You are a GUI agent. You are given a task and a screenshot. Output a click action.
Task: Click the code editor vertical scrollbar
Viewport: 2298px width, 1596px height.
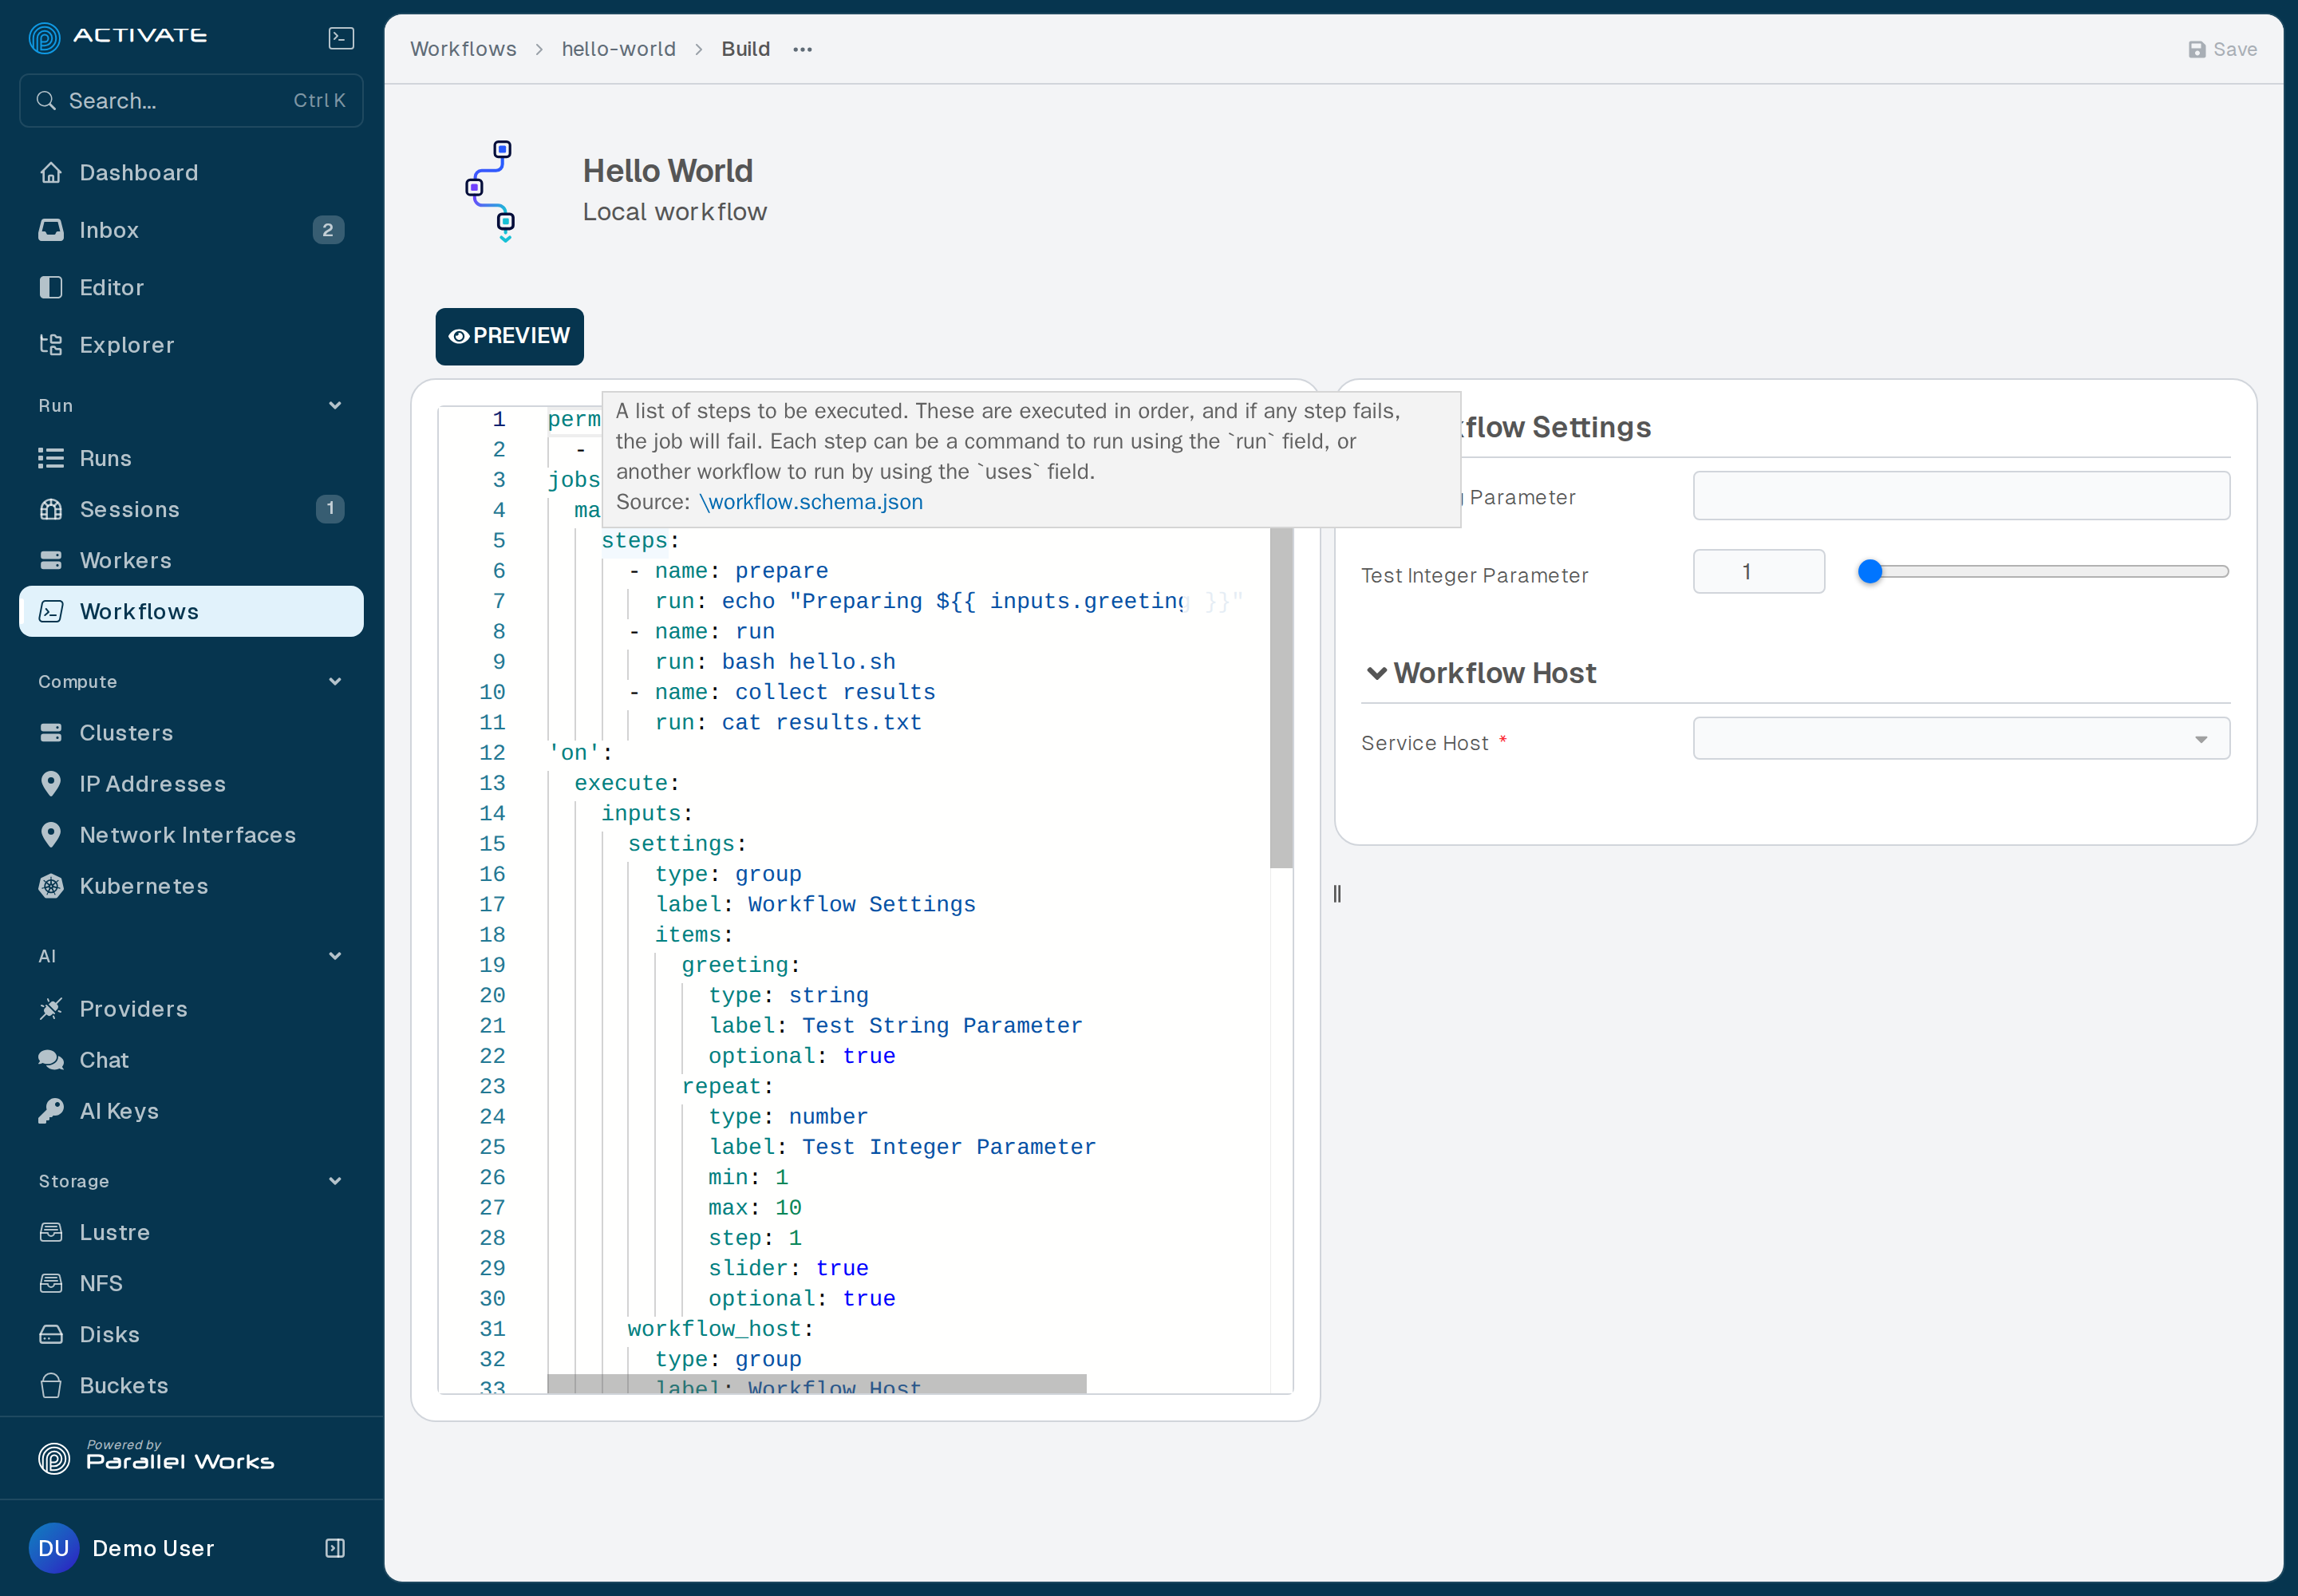(1281, 697)
